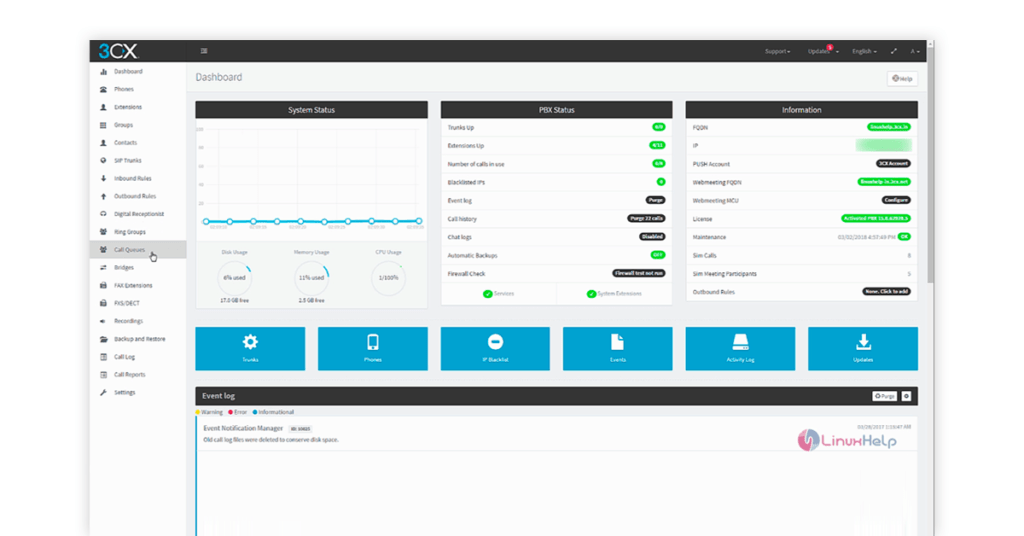Viewport: 1024px width, 536px height.
Task: Open the English language dropdown
Action: click(x=864, y=51)
